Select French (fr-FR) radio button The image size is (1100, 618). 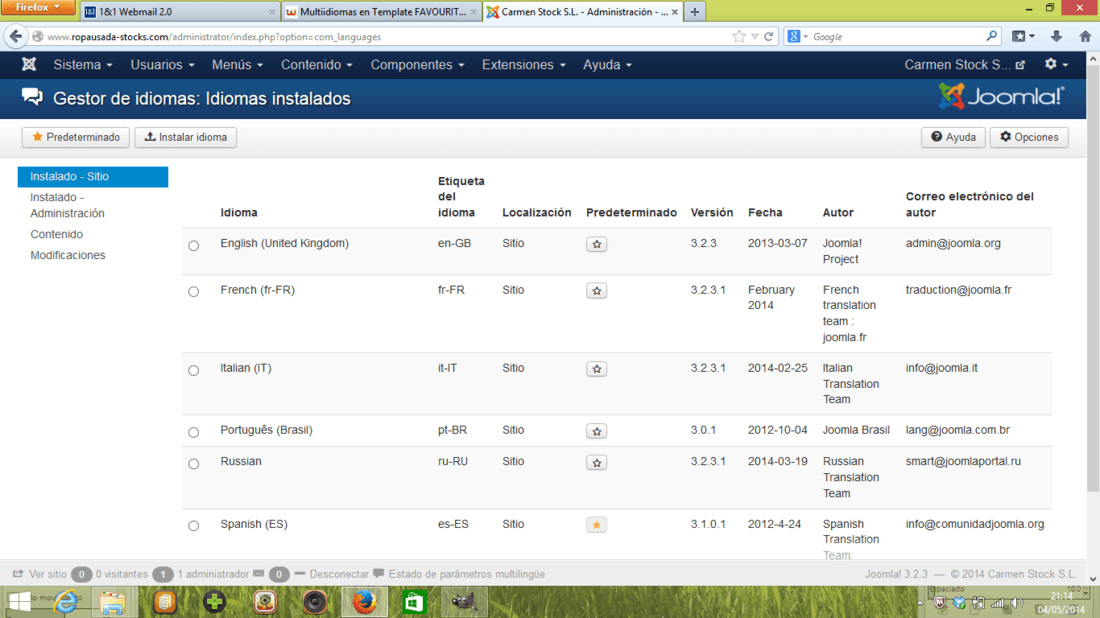194,291
